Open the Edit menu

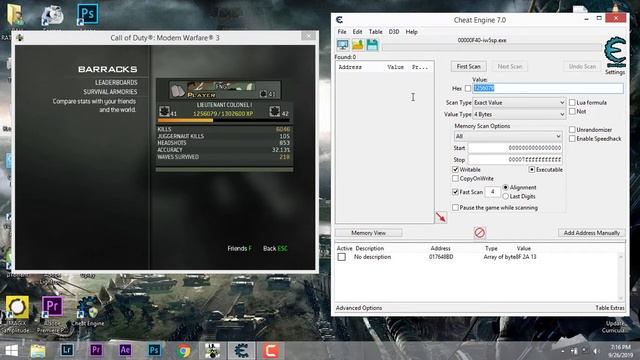click(x=358, y=32)
